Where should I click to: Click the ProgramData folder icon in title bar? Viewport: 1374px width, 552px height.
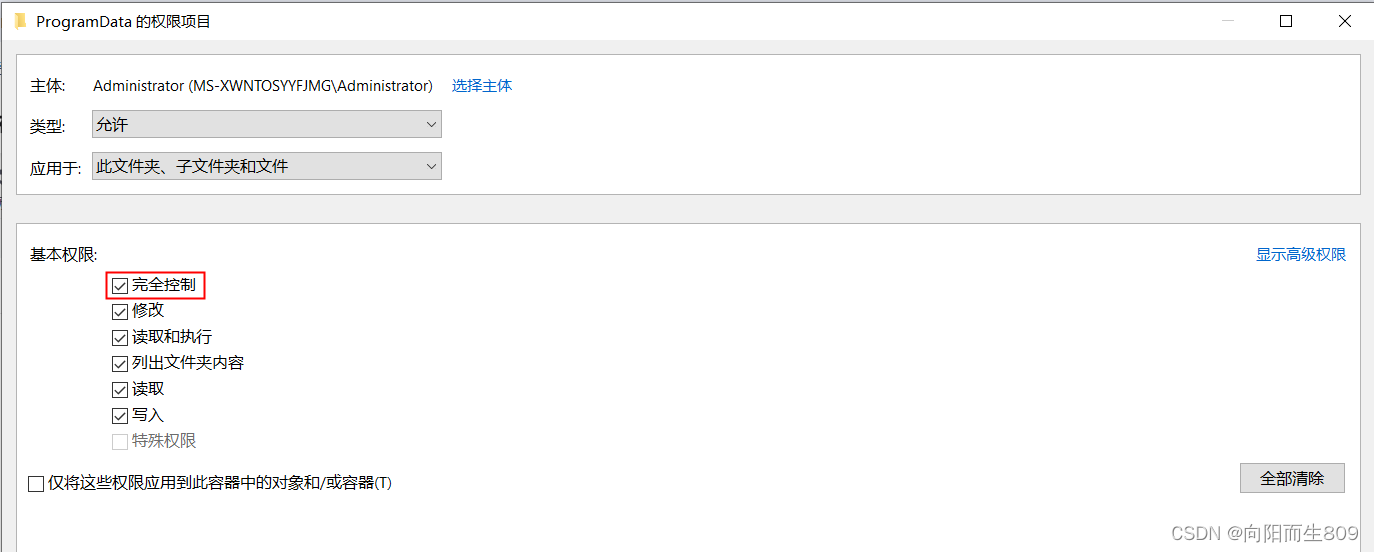[20, 21]
